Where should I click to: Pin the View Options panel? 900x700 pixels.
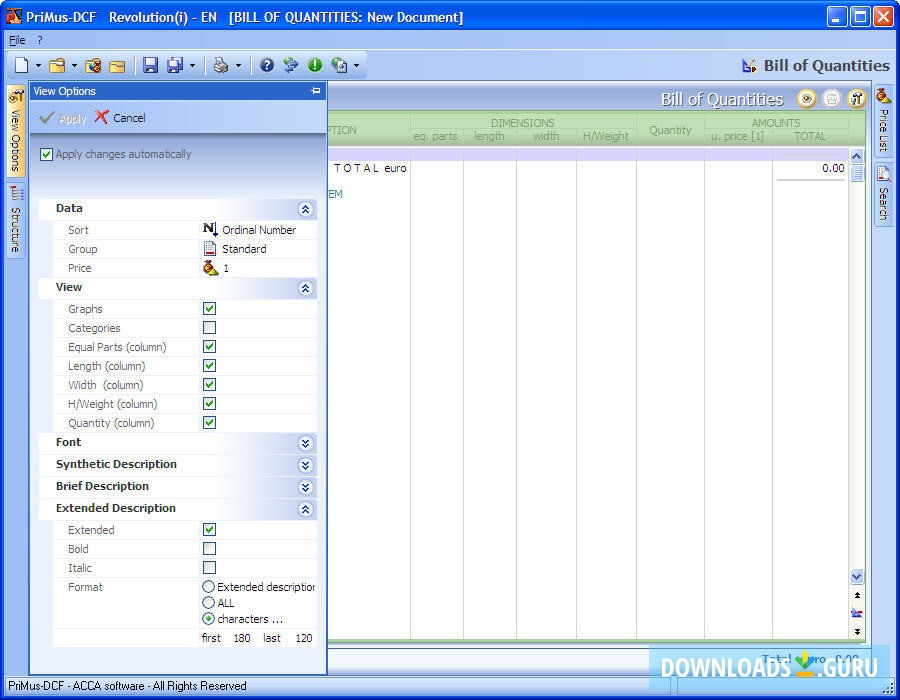pos(316,91)
